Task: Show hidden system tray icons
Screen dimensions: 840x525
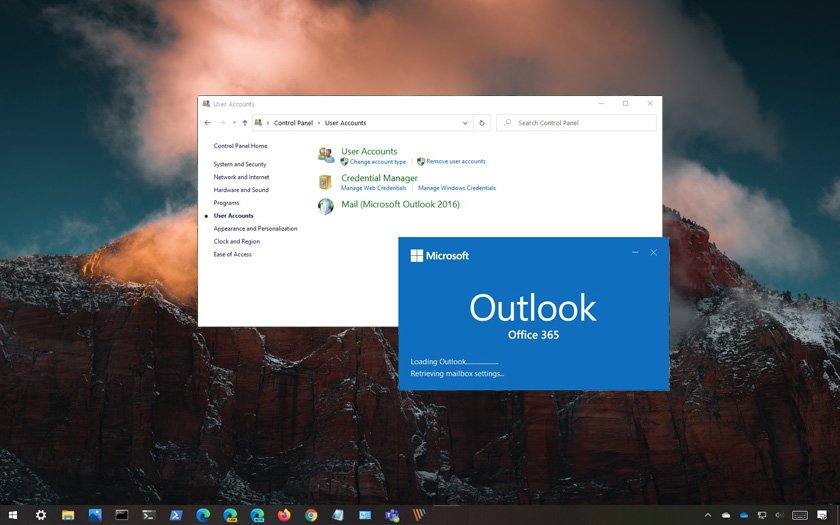Action: 708,515
